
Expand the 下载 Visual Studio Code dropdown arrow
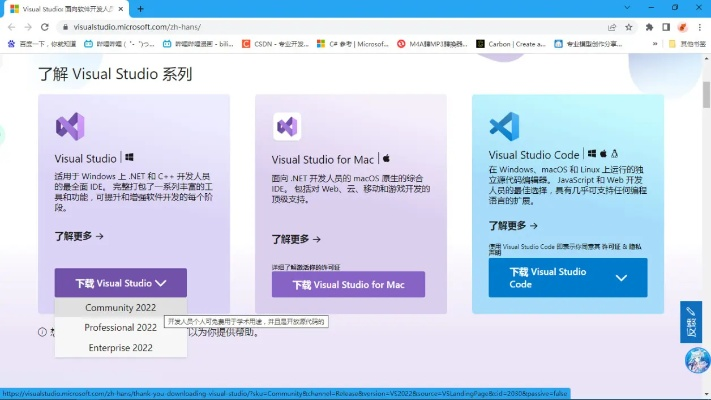621,278
